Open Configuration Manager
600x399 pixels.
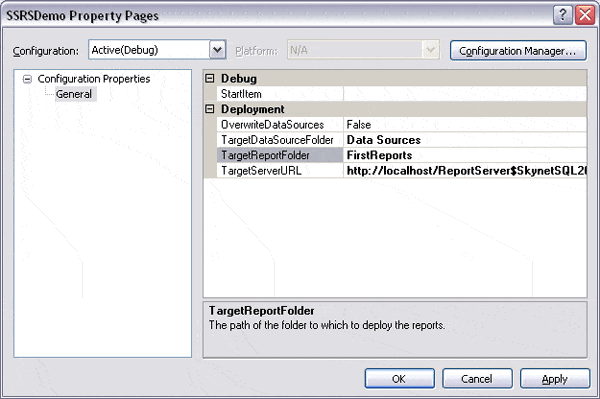(518, 50)
